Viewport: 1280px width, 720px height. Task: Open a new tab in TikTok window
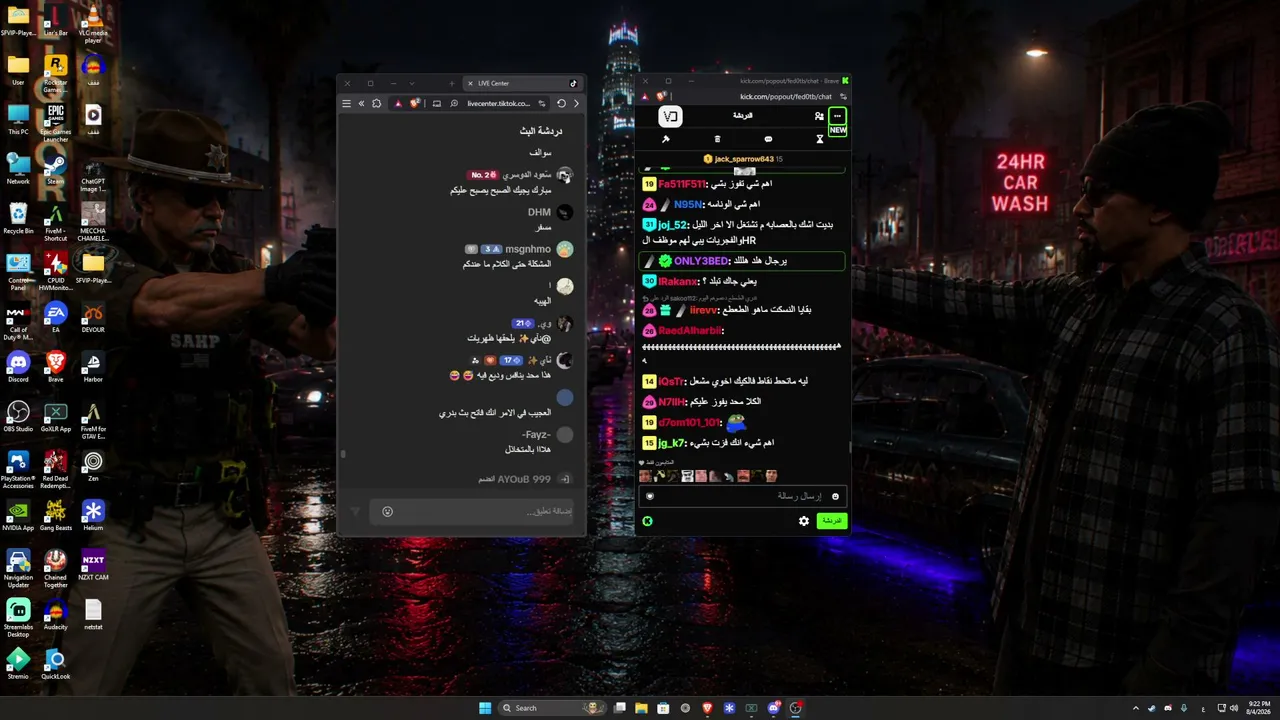point(452,83)
